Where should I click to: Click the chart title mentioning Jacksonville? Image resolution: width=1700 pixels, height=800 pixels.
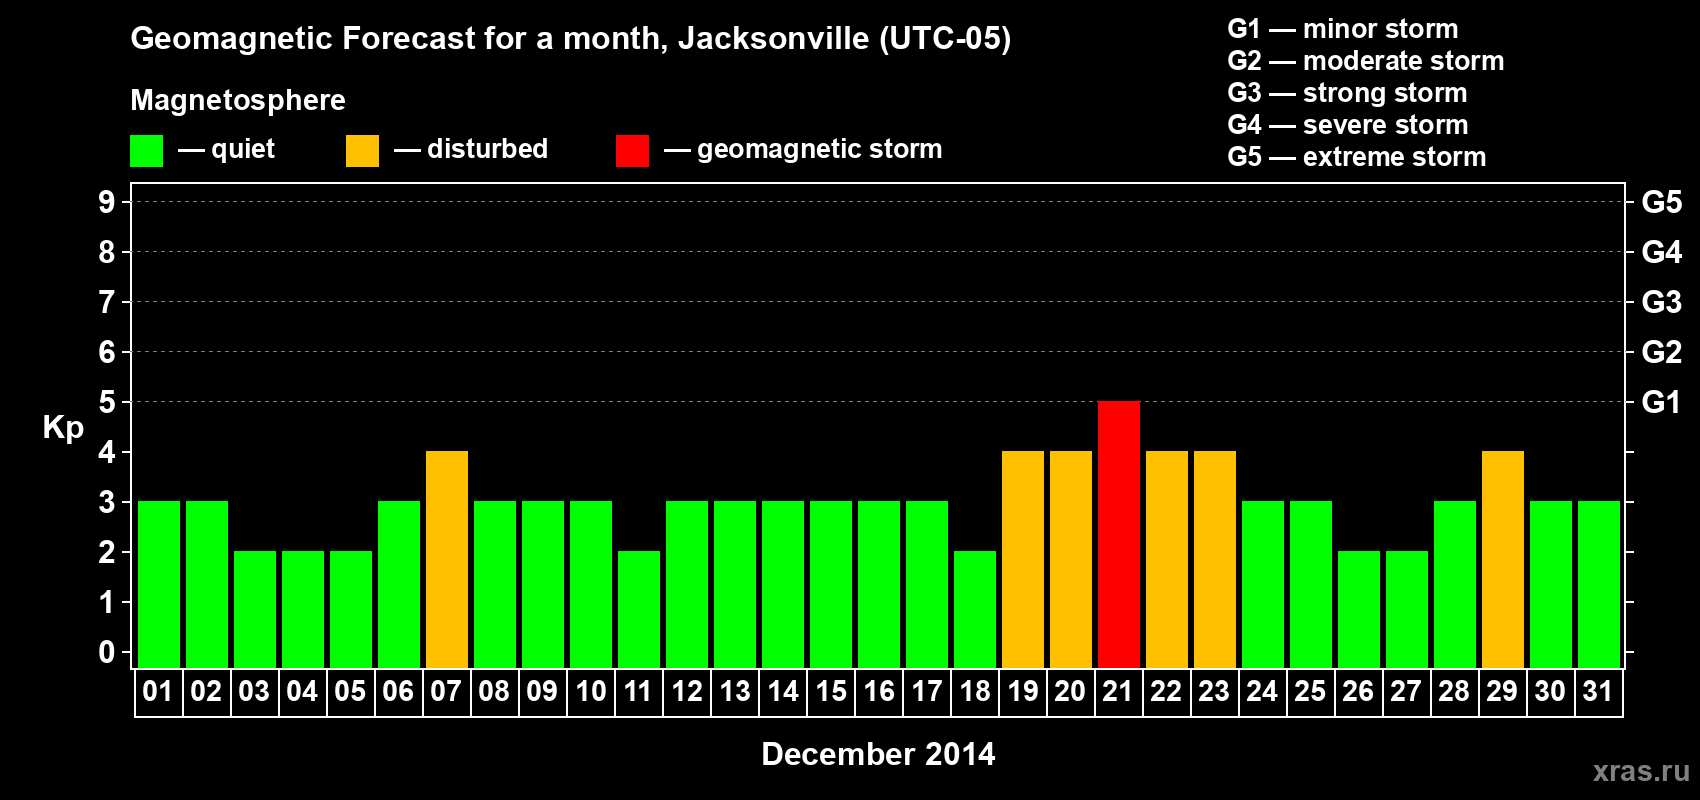pyautogui.click(x=571, y=39)
